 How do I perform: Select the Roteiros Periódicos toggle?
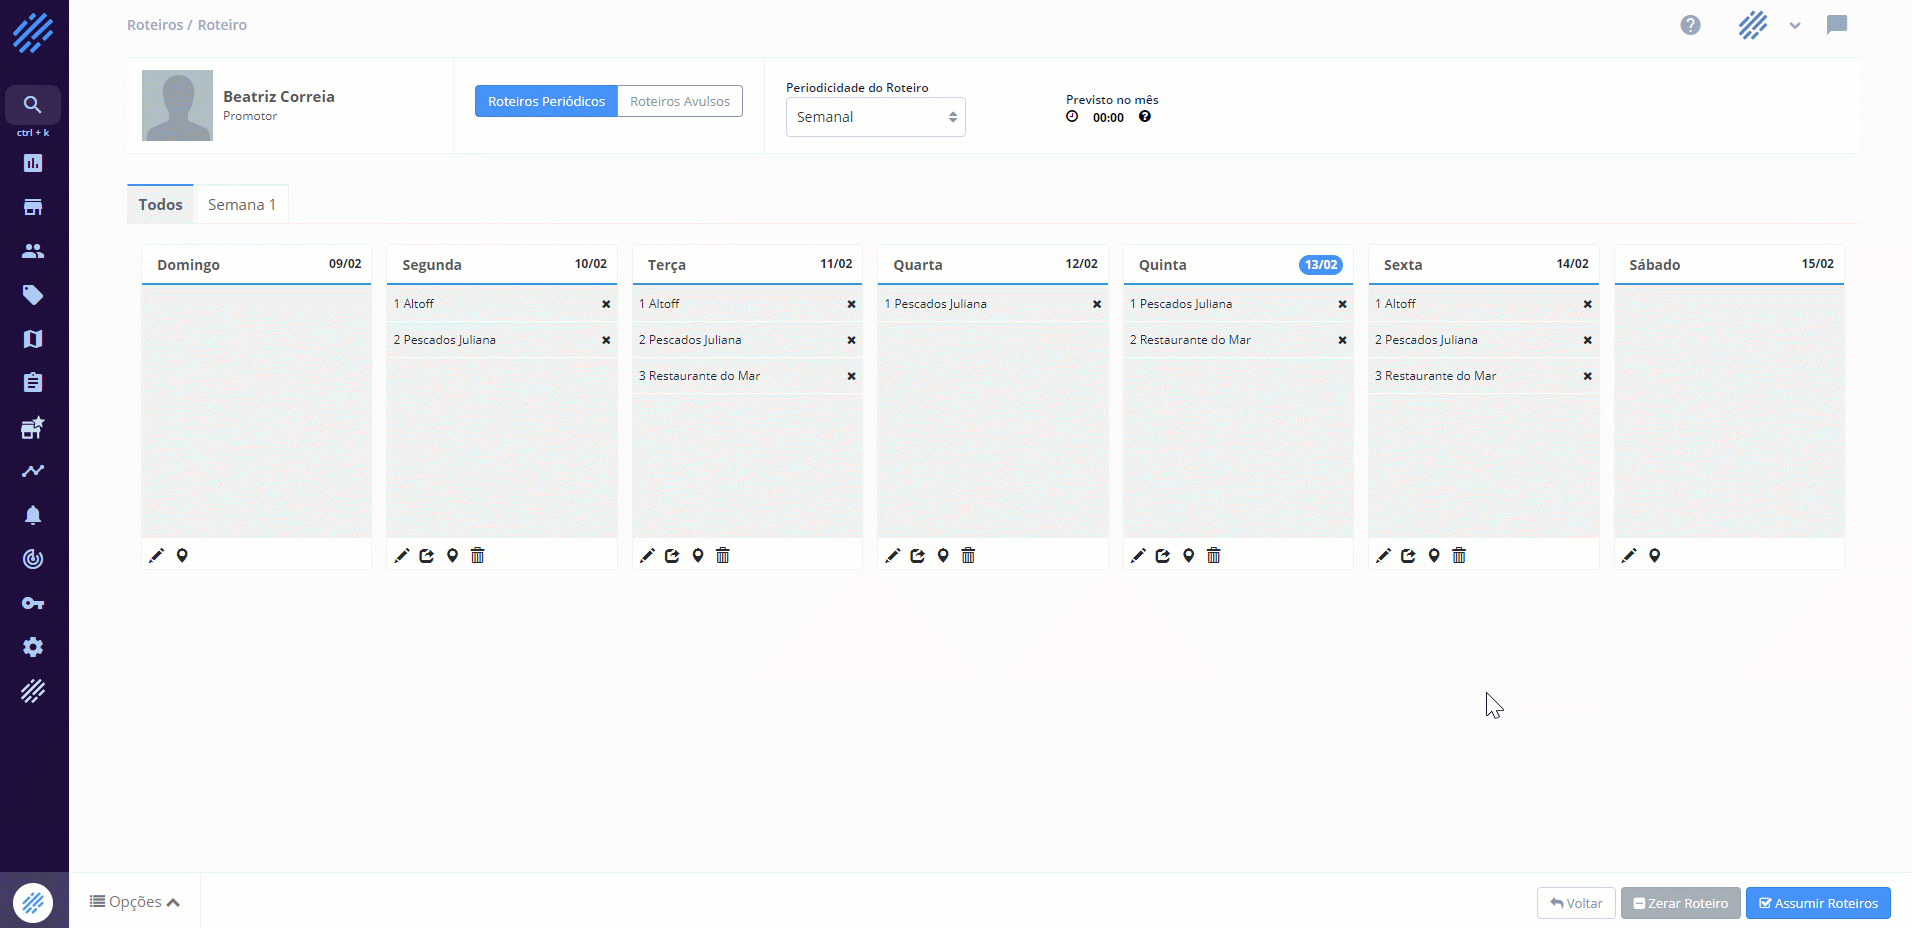click(x=546, y=101)
